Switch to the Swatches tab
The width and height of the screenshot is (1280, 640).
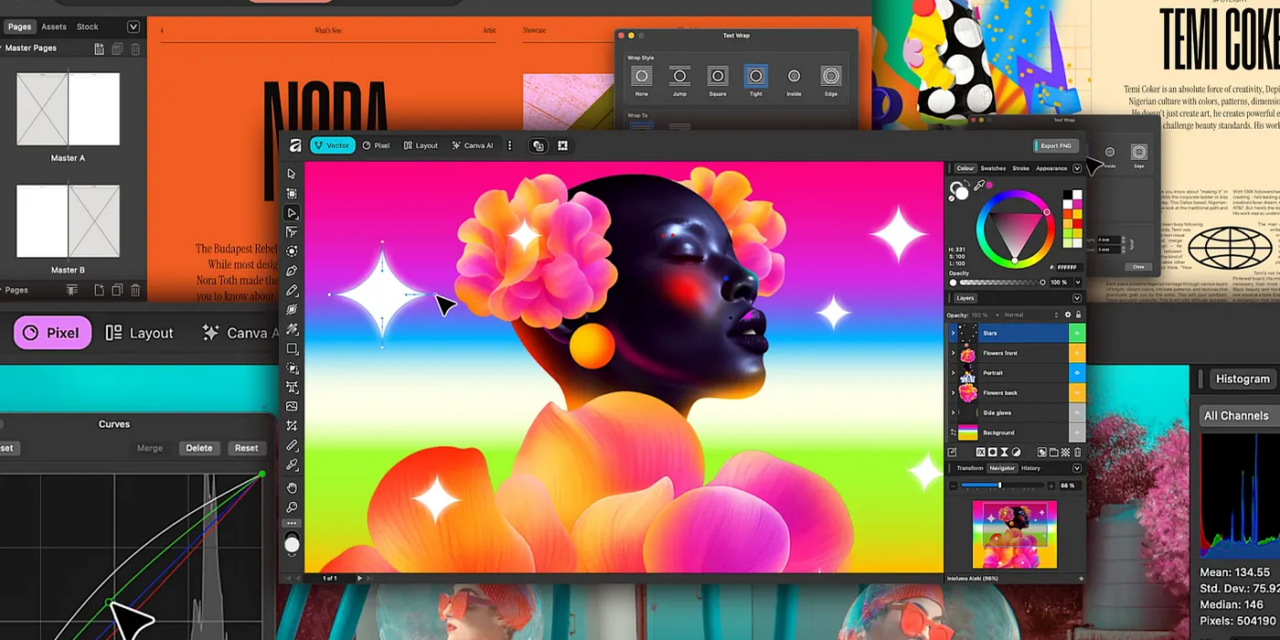[995, 168]
